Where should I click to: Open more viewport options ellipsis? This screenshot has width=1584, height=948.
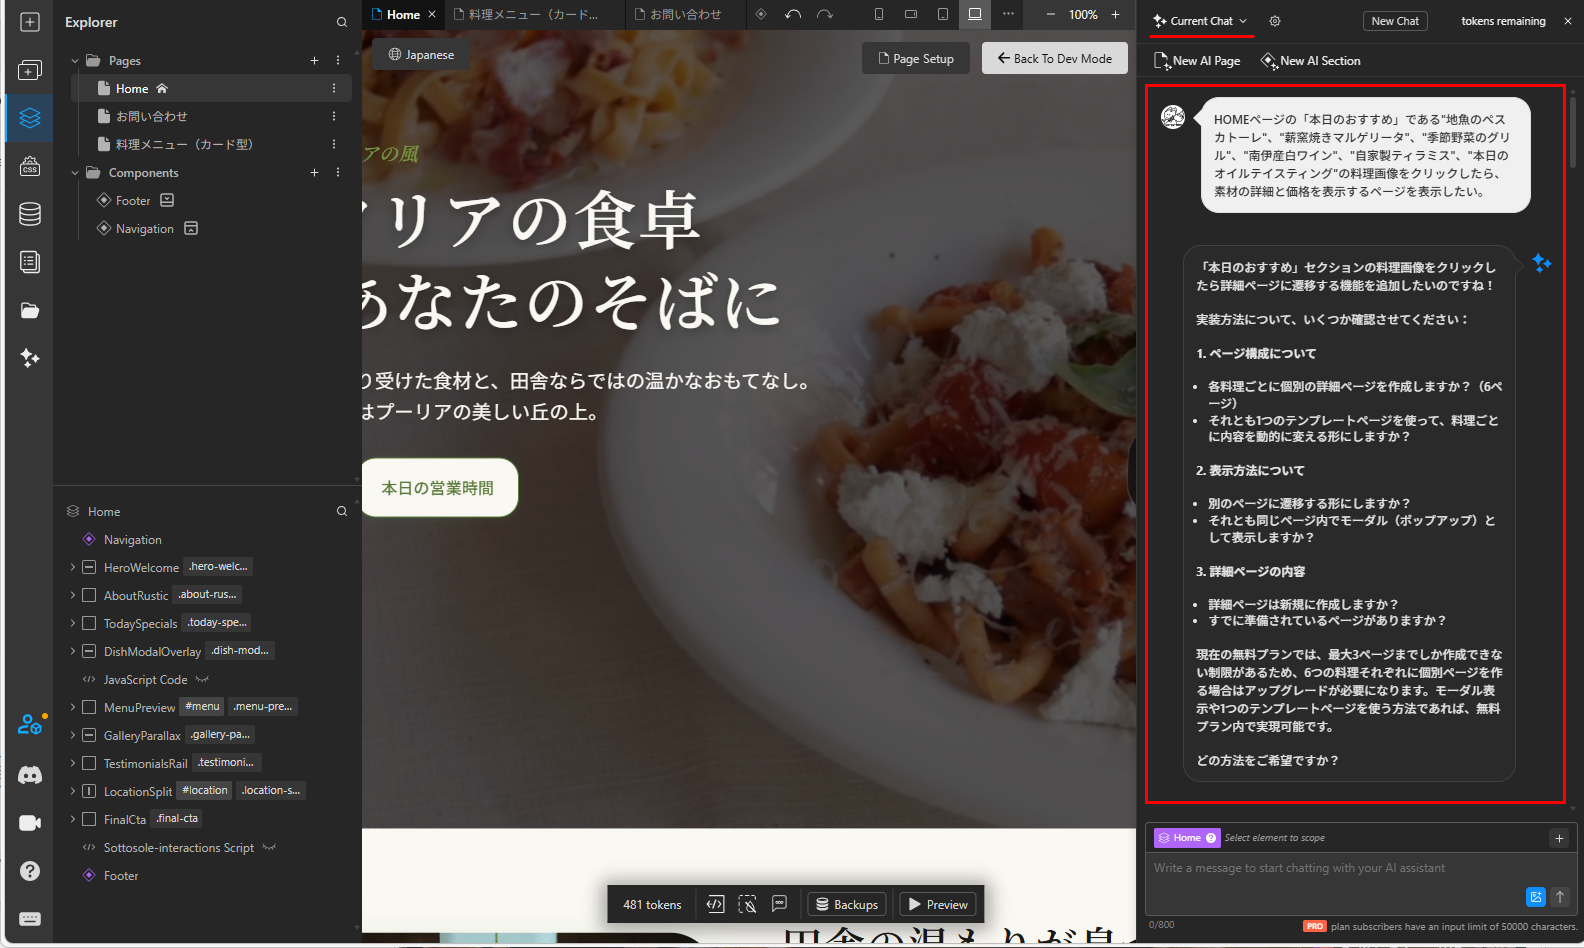tap(1008, 14)
